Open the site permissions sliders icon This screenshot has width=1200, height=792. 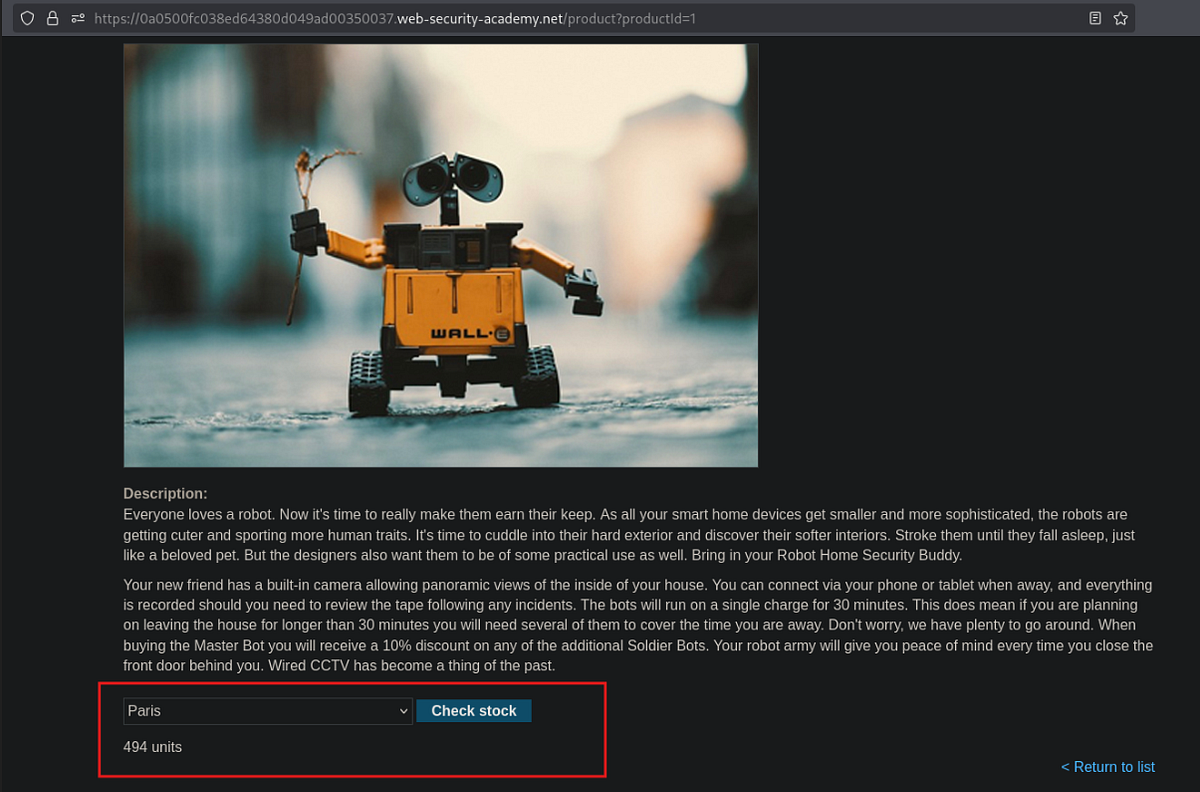[77, 17]
